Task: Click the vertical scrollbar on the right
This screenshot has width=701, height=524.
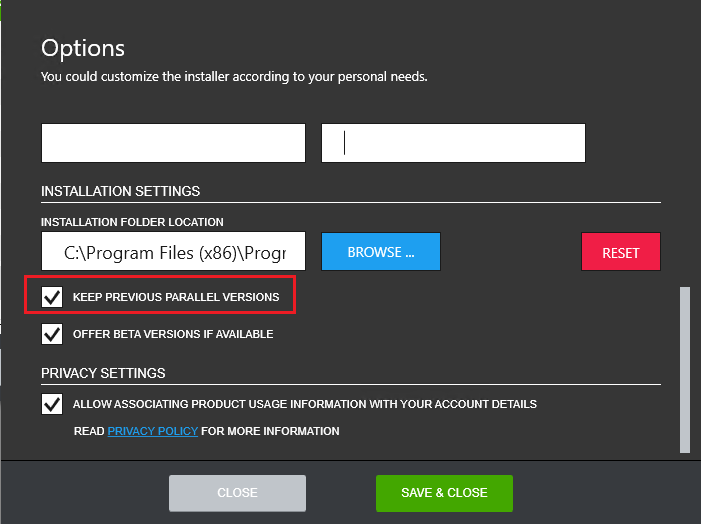Action: 684,370
